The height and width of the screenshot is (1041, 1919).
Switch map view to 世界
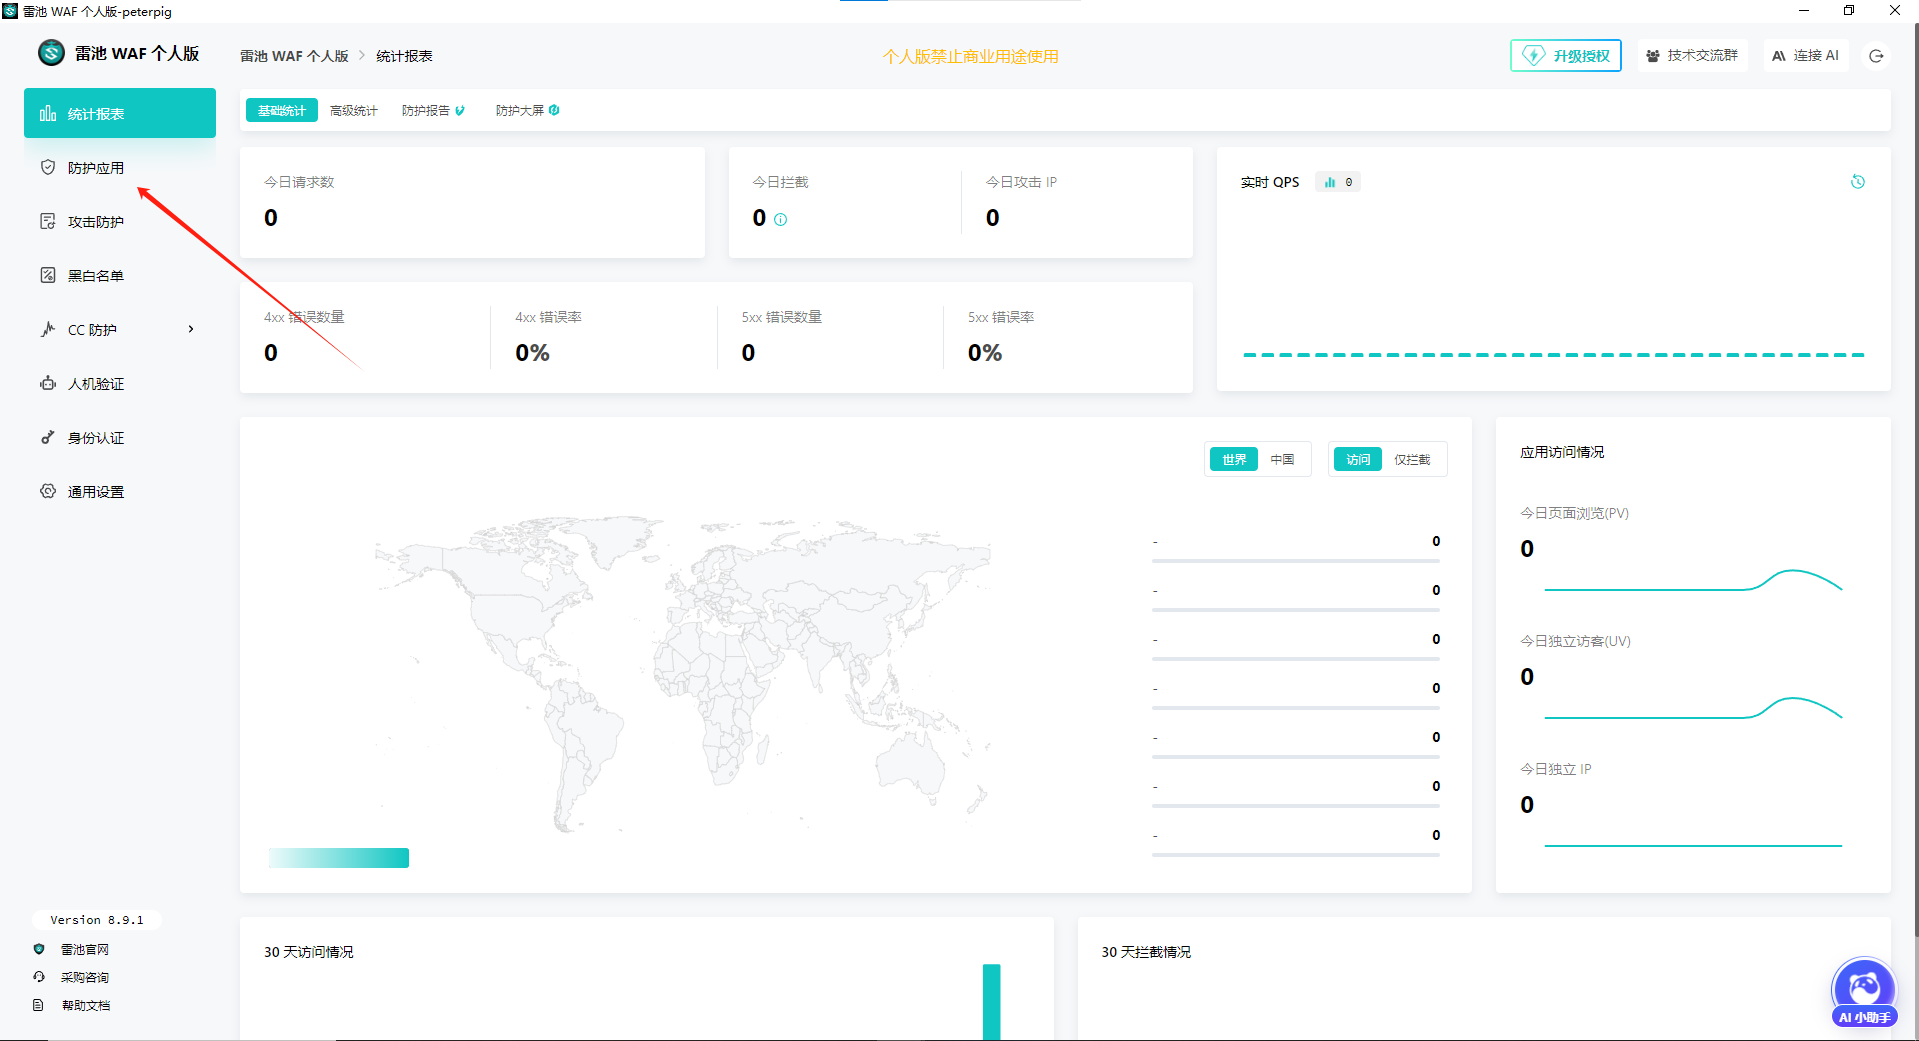[1234, 459]
